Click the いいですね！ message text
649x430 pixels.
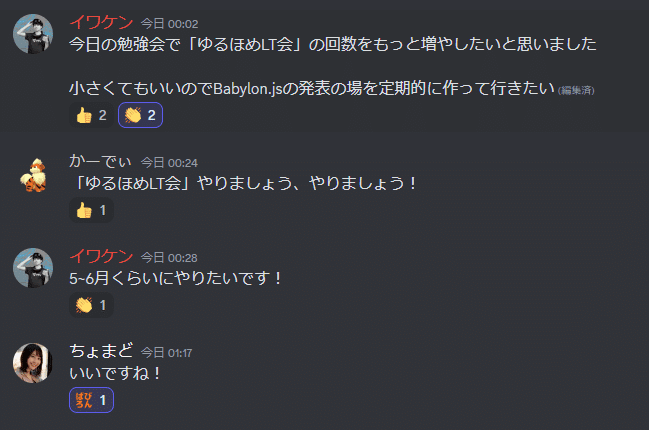click(x=115, y=374)
